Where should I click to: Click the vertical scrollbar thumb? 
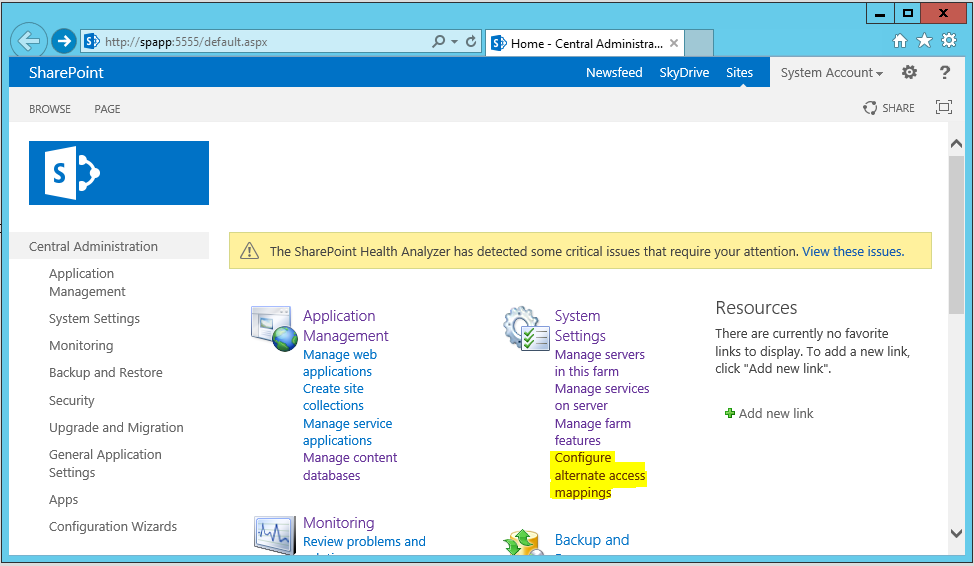click(957, 235)
